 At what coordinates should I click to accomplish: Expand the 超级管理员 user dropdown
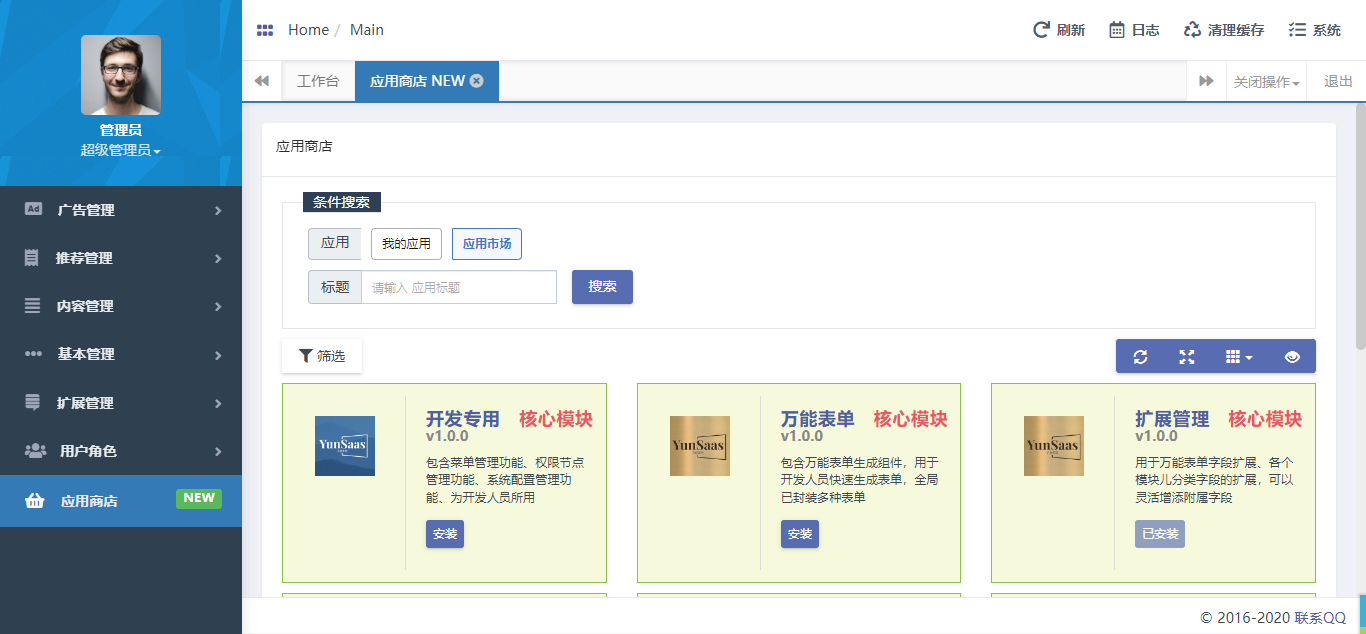(120, 150)
